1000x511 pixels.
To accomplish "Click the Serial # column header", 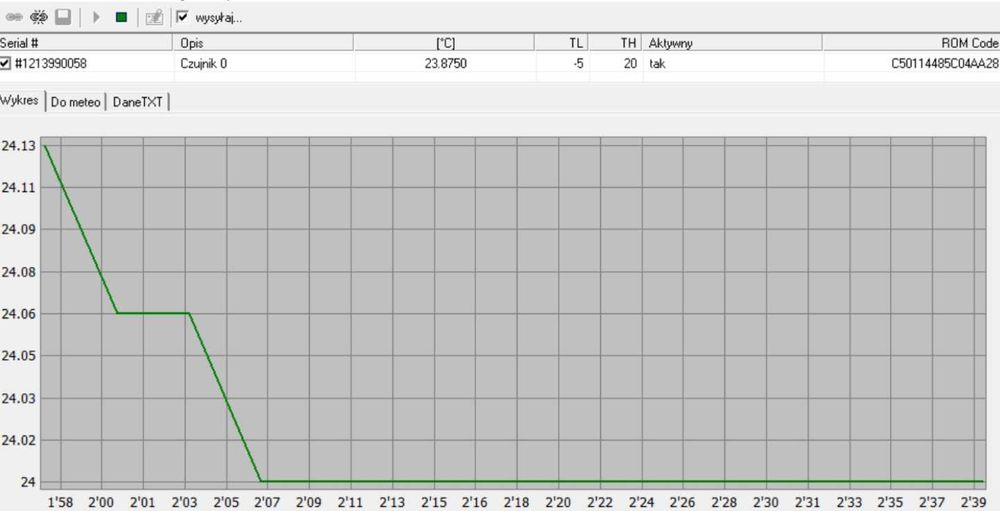I will [86, 43].
